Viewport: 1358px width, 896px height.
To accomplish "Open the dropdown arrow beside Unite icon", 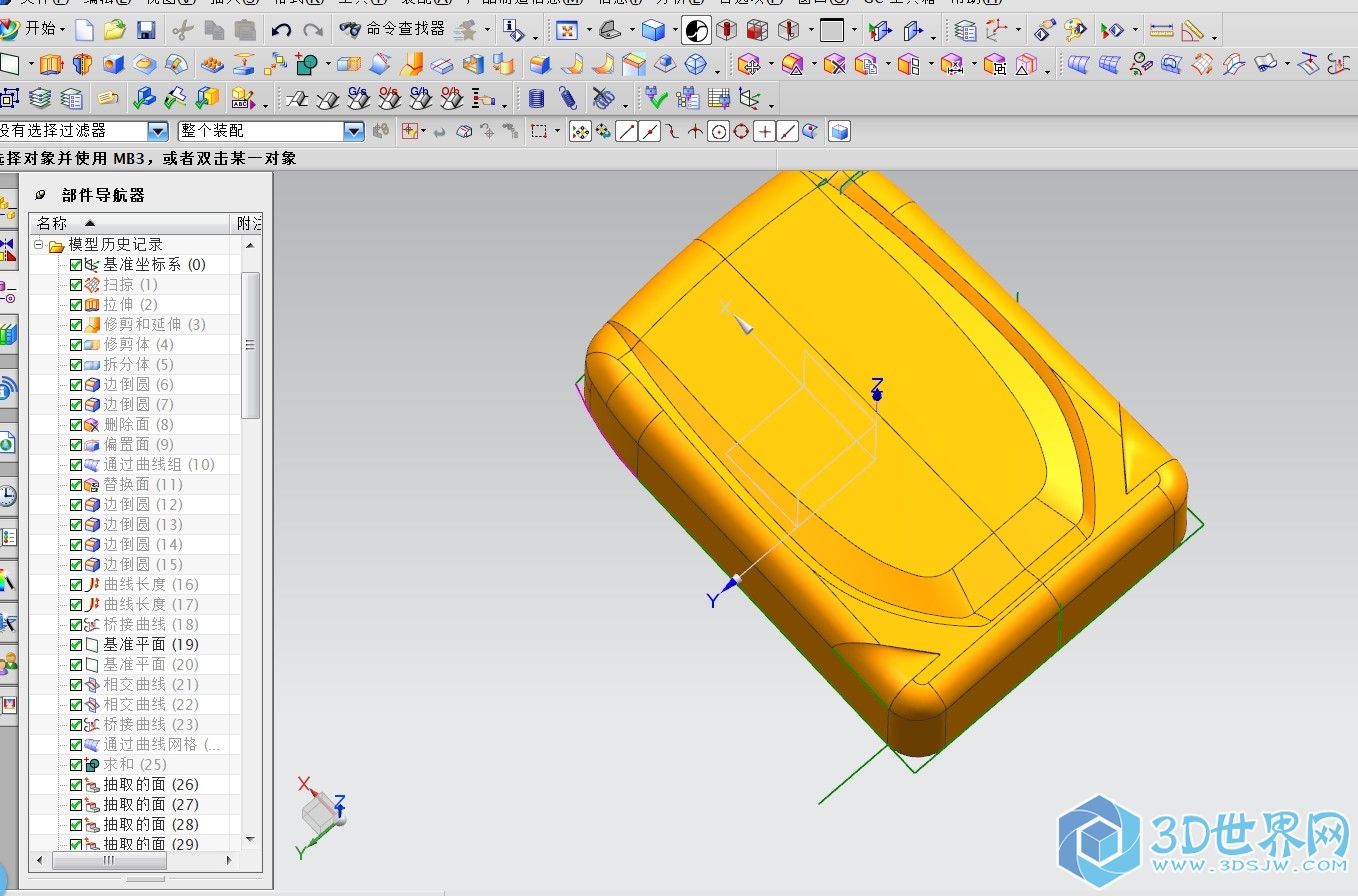I will coord(326,66).
